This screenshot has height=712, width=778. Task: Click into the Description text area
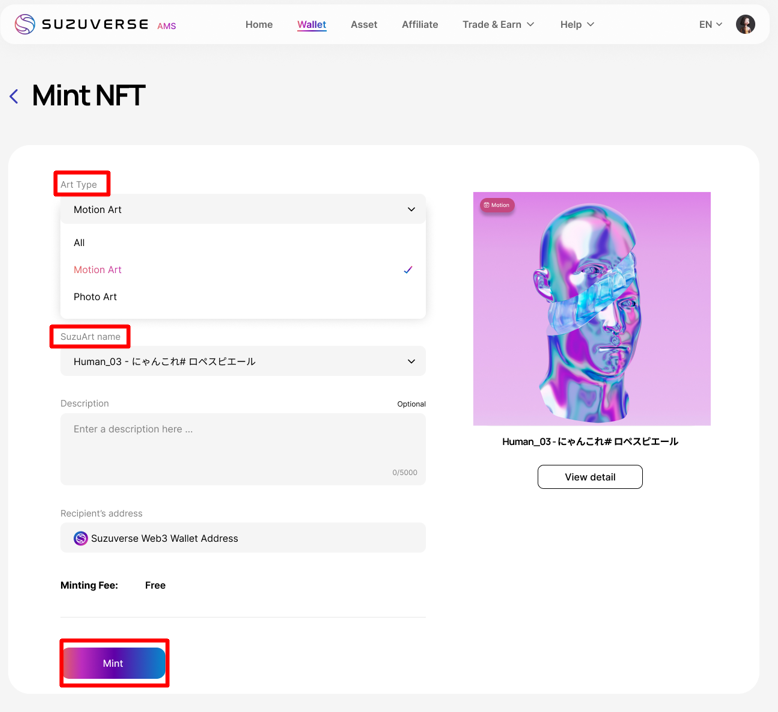pos(242,448)
